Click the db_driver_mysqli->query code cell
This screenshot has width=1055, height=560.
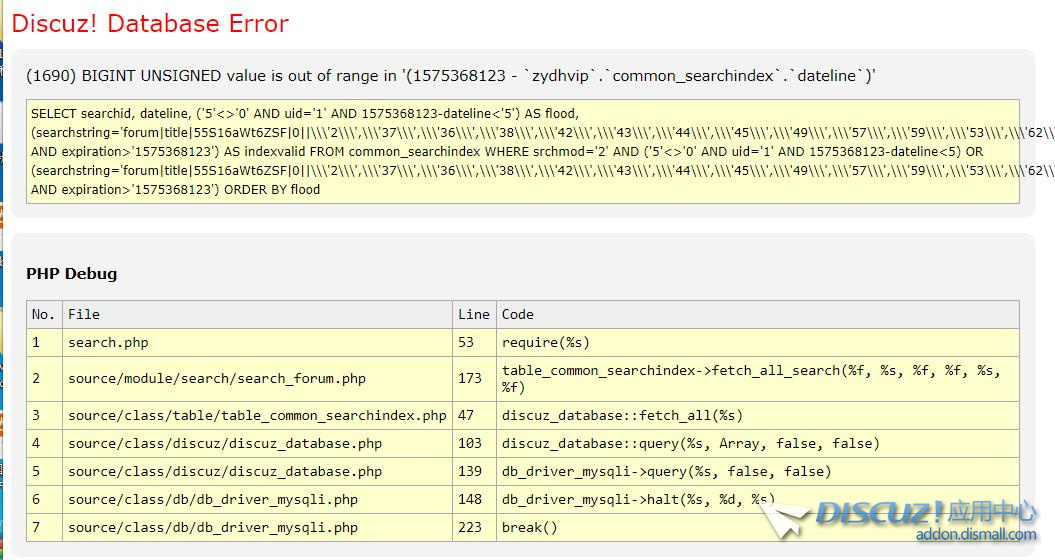758,472
